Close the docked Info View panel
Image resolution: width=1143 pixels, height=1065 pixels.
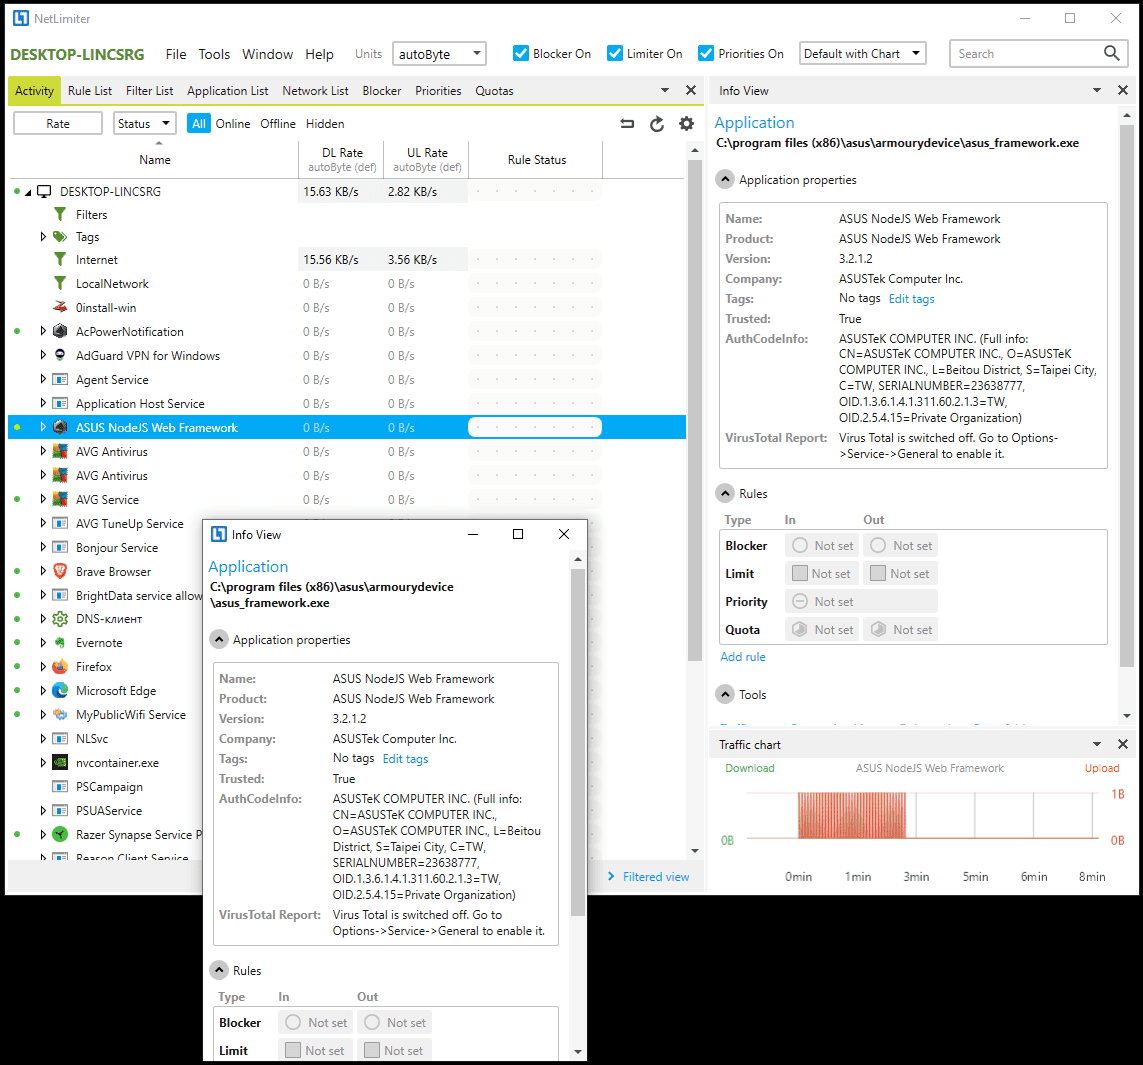click(x=1123, y=90)
